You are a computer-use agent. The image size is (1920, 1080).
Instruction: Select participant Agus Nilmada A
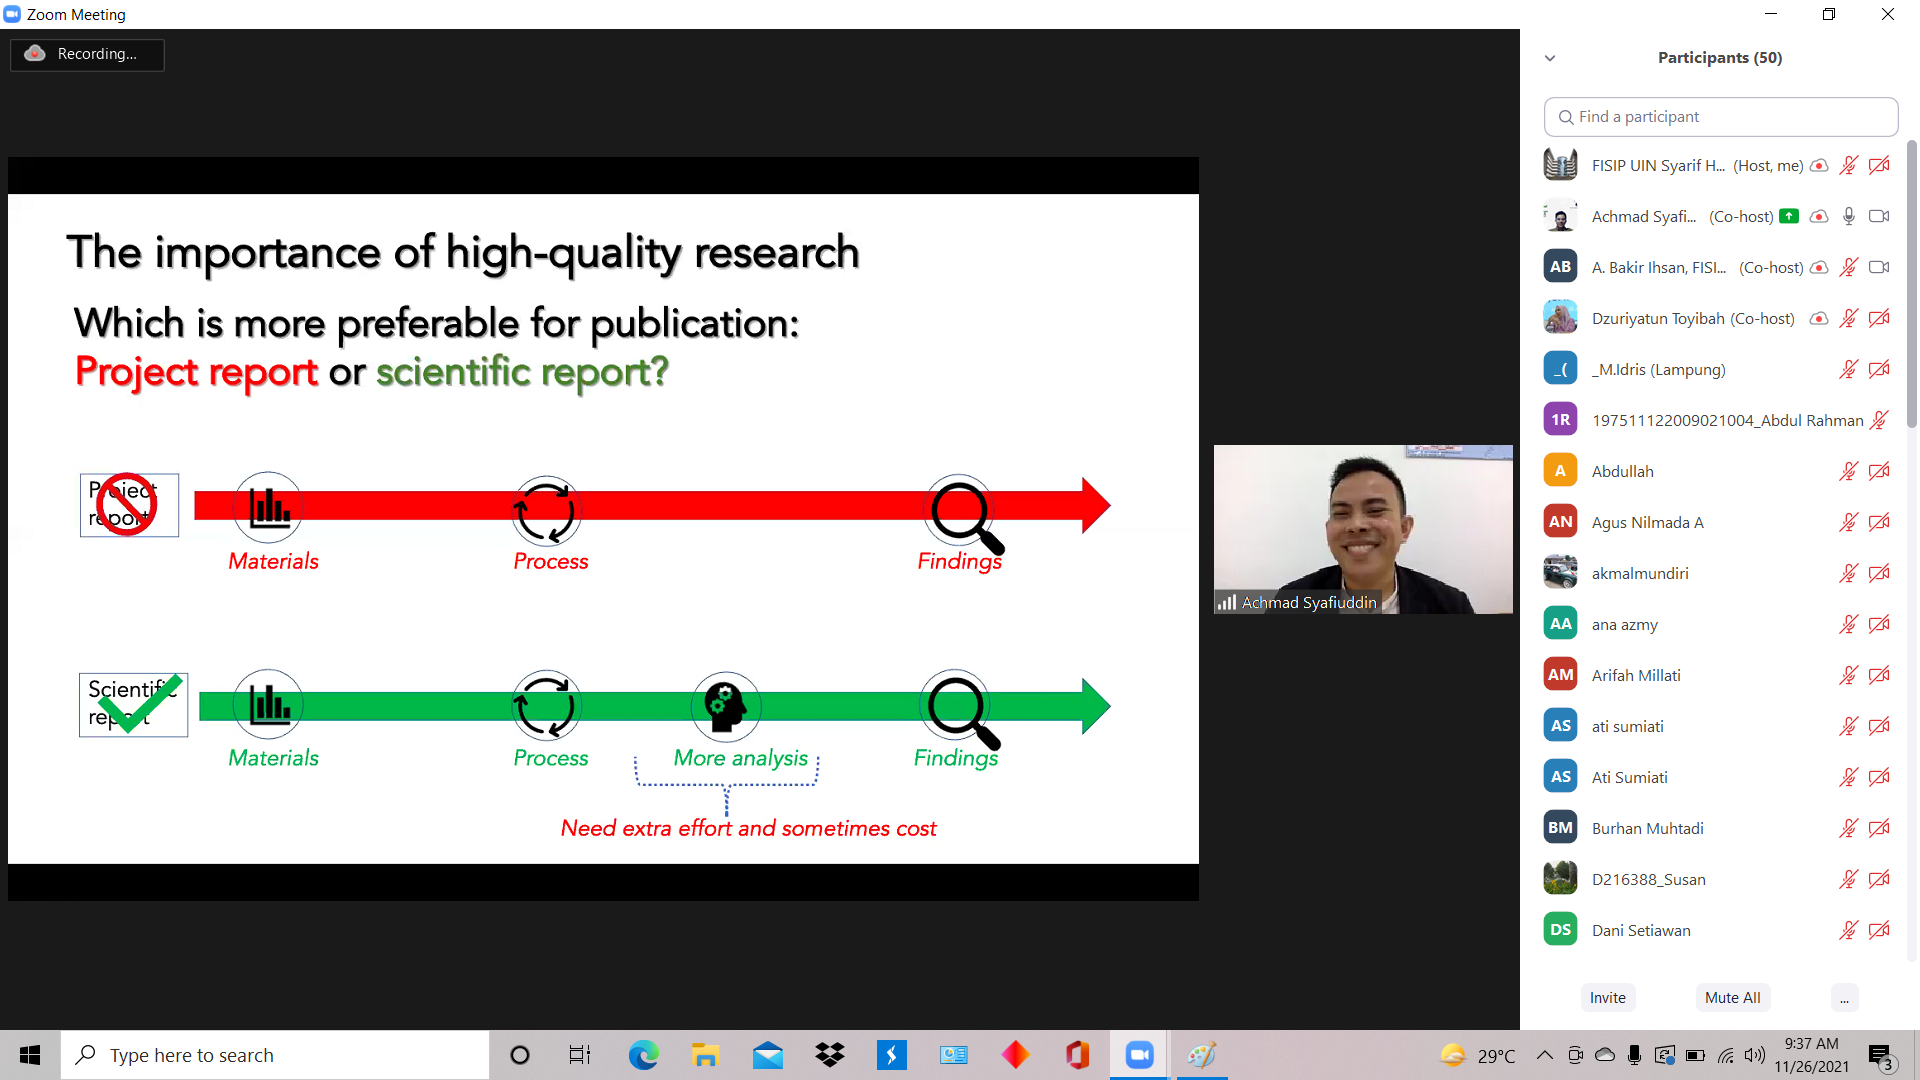tap(1718, 522)
